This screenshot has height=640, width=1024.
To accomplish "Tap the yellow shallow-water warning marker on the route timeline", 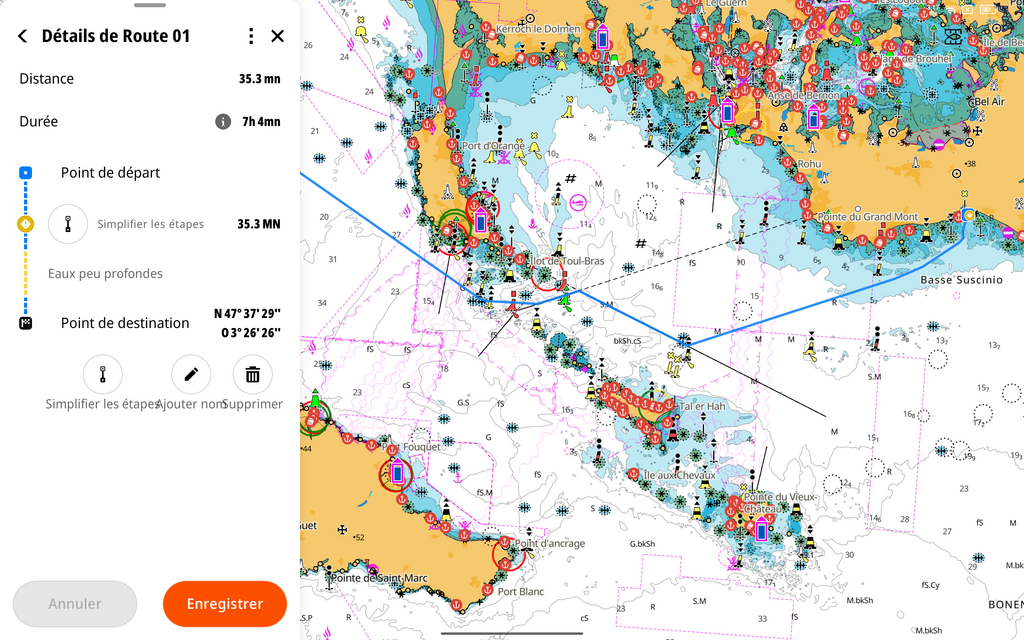I will pyautogui.click(x=26, y=224).
